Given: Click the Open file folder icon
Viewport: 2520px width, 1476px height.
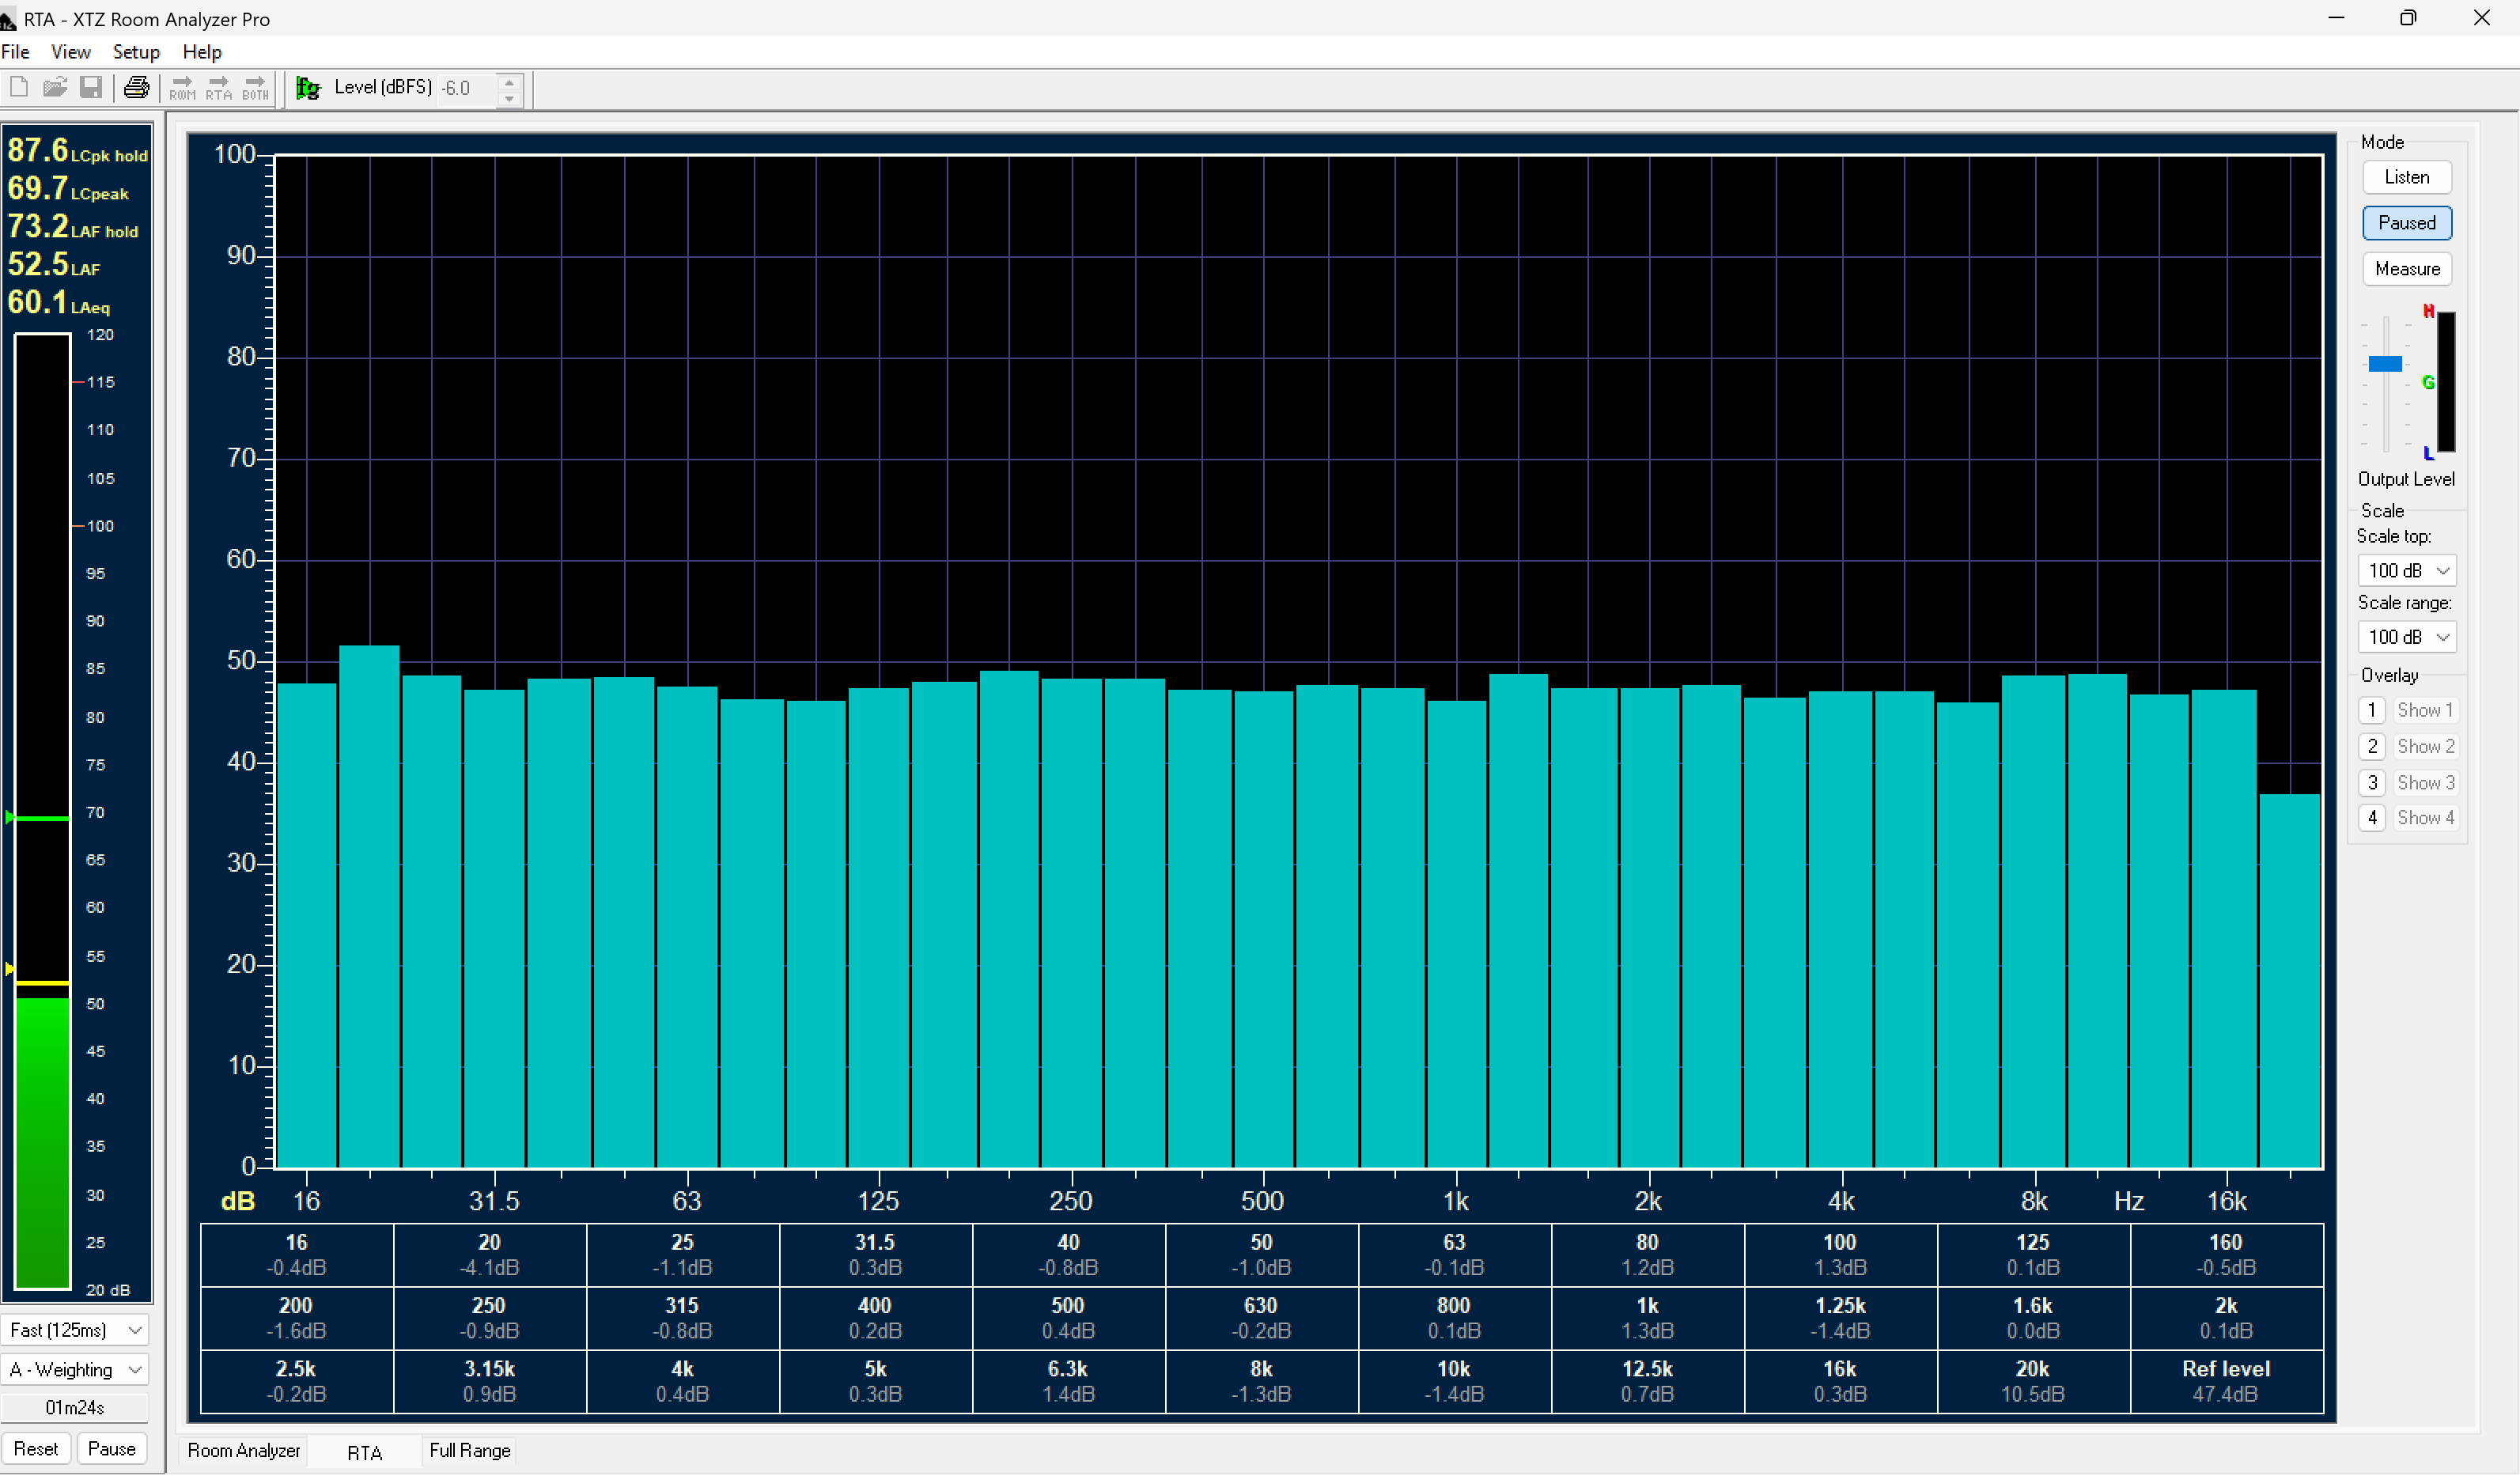Looking at the screenshot, I should [55, 88].
